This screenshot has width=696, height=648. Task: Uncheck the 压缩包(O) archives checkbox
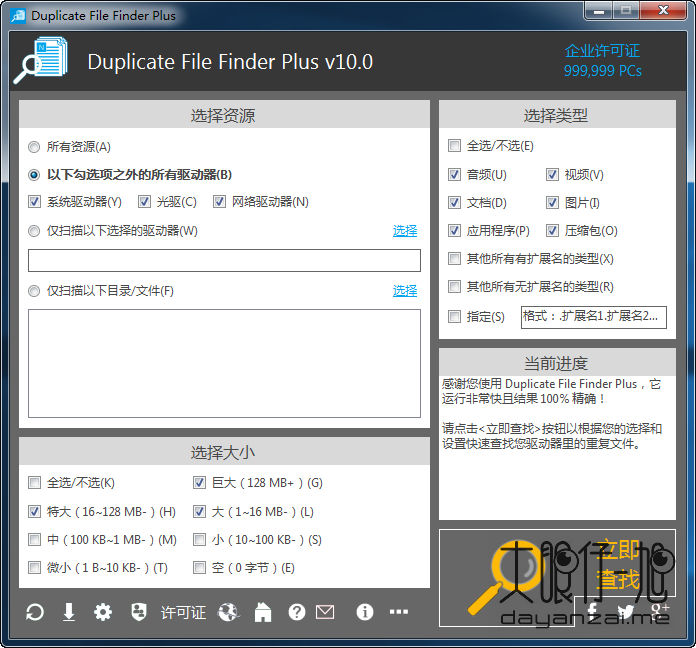552,230
